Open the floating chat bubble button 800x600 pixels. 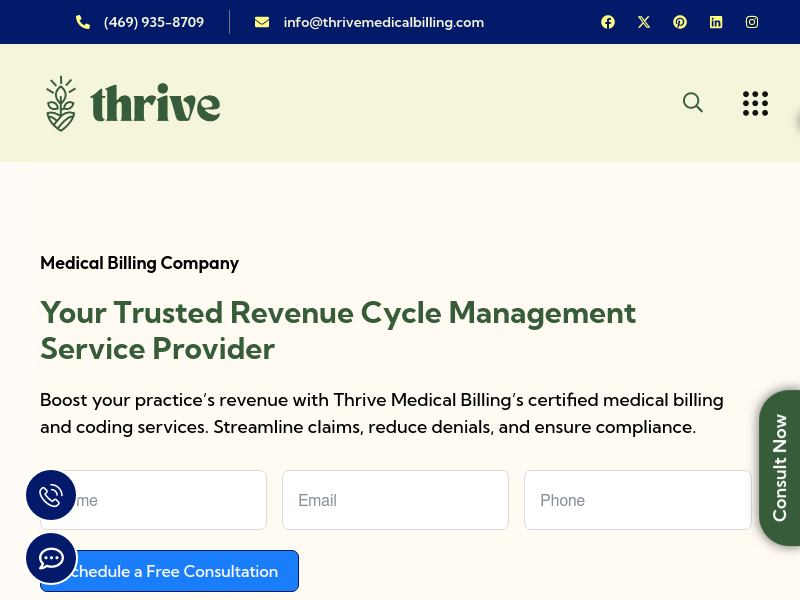point(51,559)
